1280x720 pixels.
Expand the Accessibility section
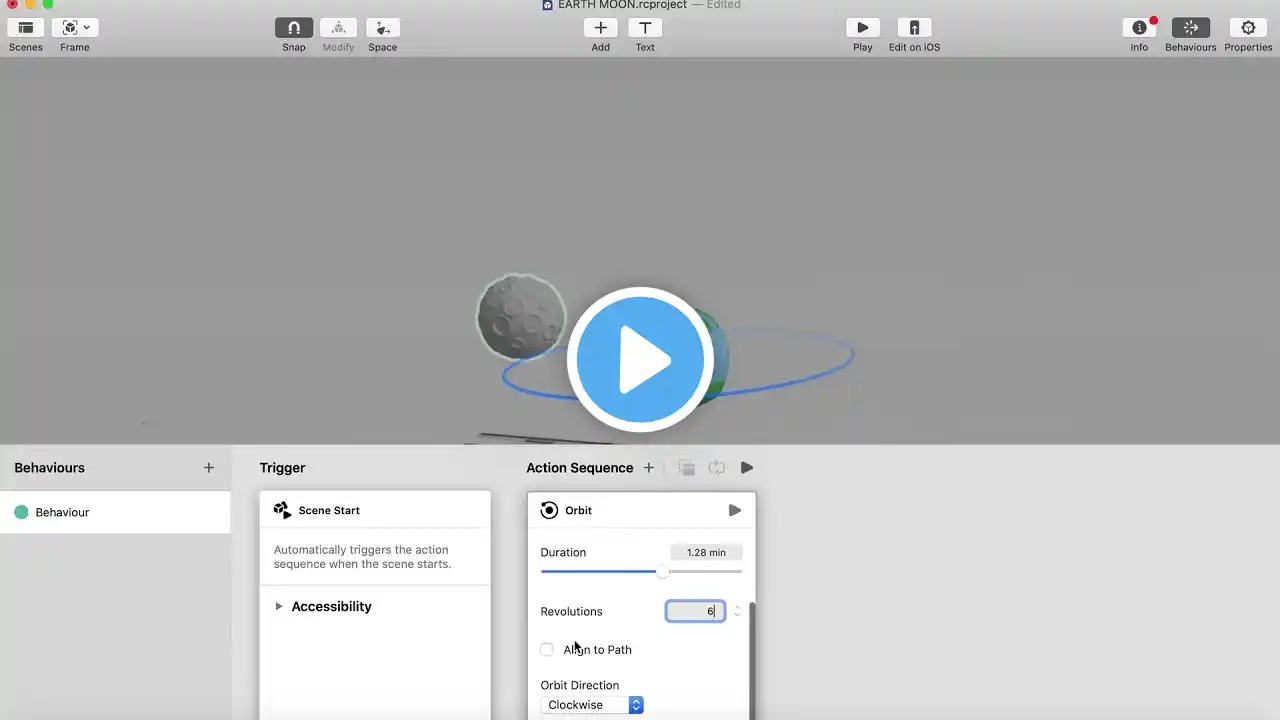click(279, 606)
